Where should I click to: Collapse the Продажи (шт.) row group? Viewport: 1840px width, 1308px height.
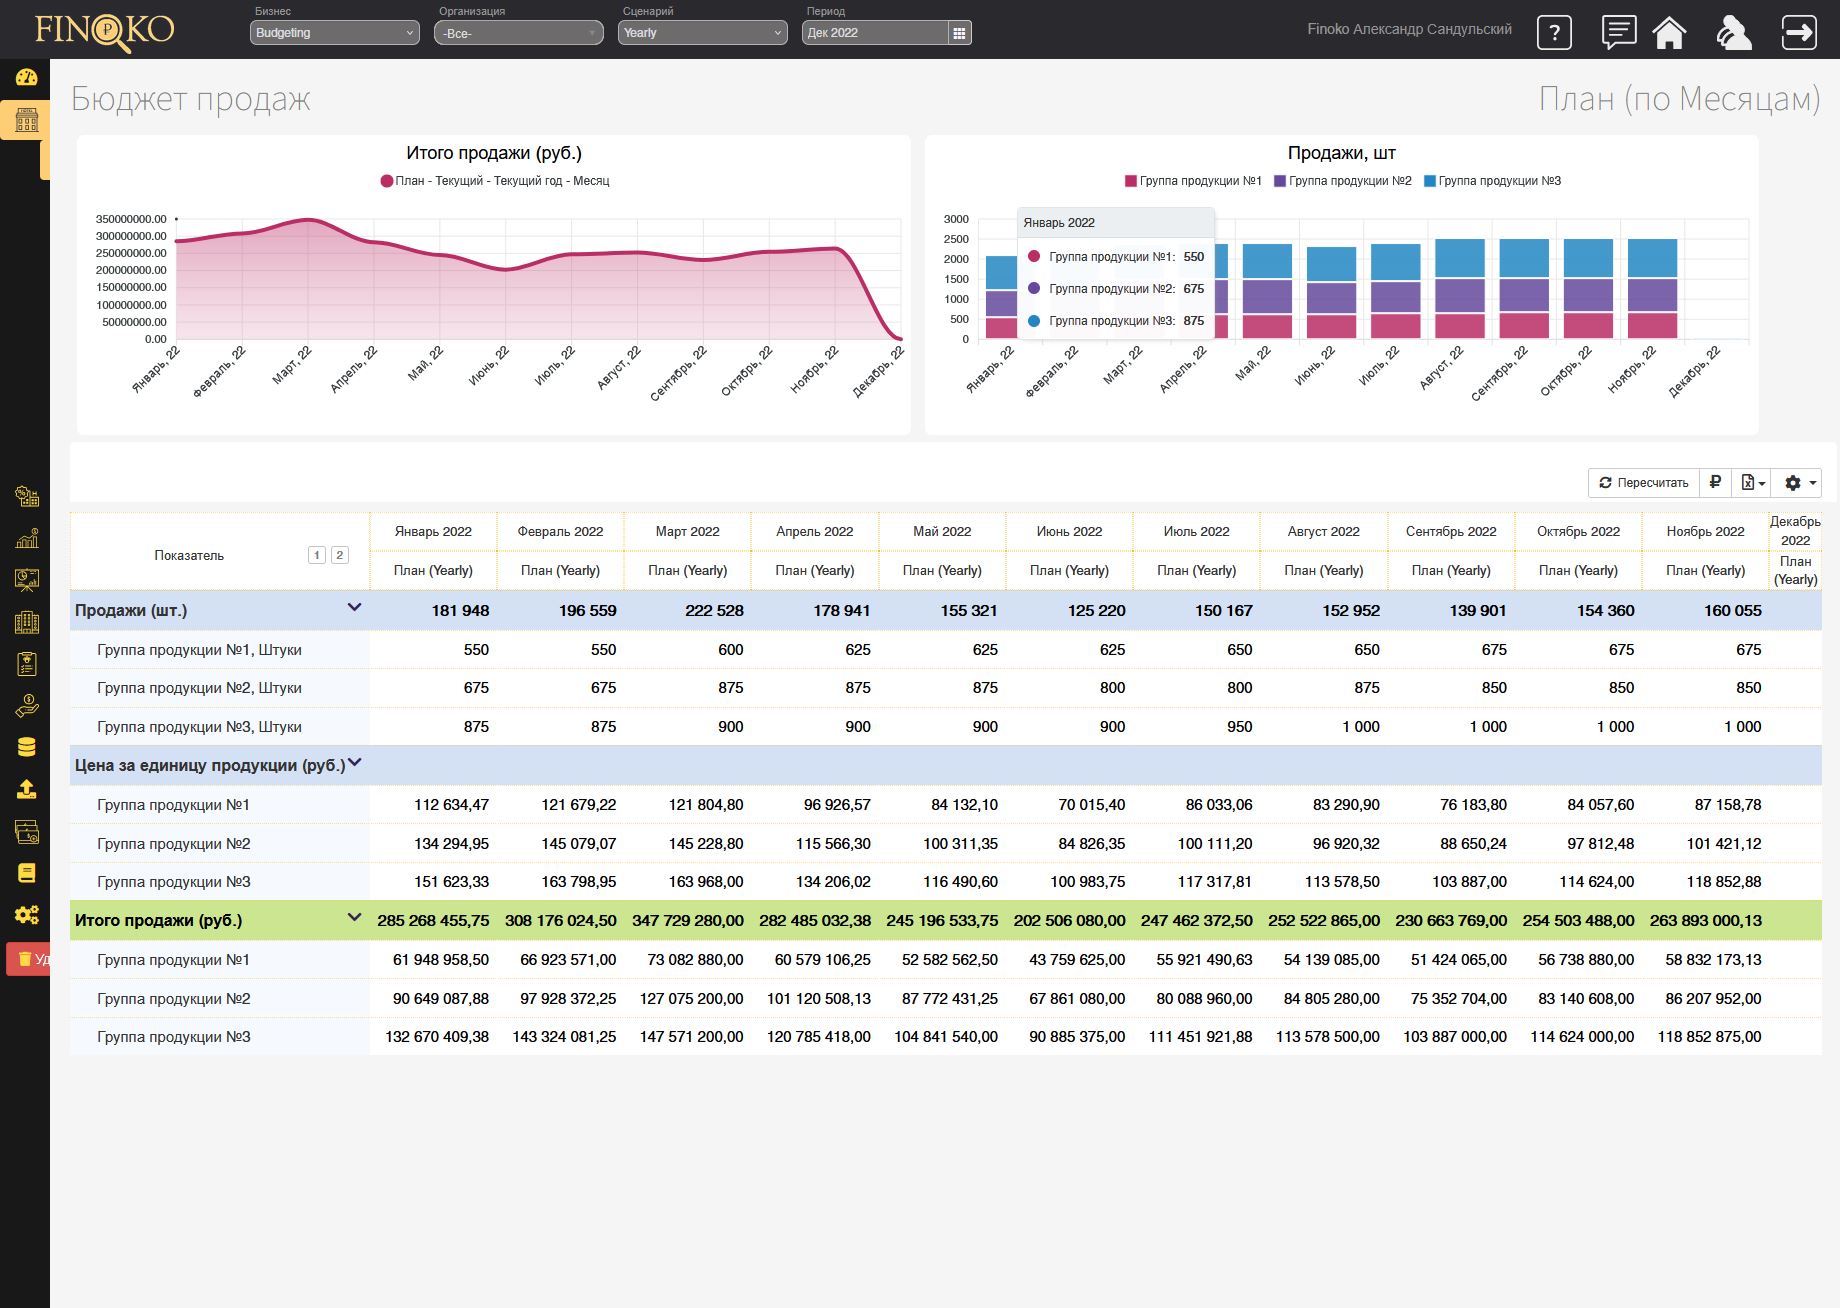click(354, 608)
